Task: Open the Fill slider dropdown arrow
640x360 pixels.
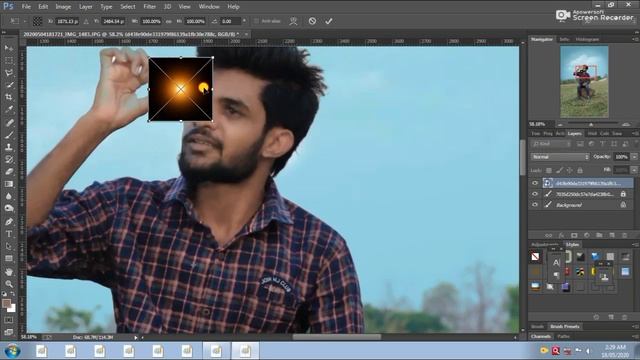Action: point(634,170)
